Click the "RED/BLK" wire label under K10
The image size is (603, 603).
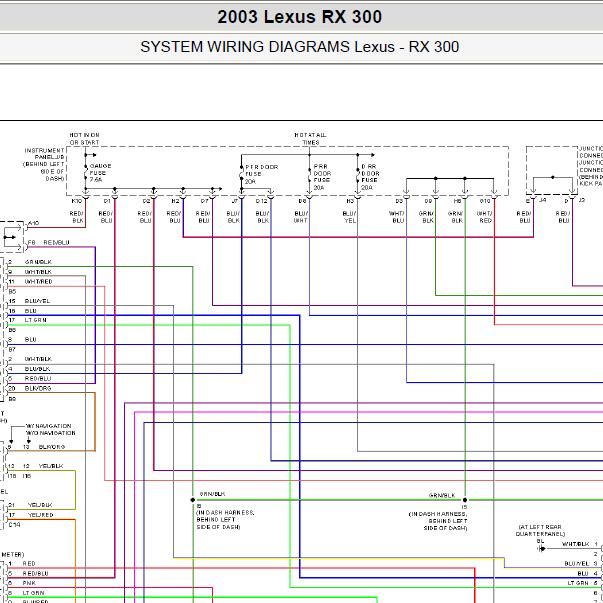click(x=77, y=217)
